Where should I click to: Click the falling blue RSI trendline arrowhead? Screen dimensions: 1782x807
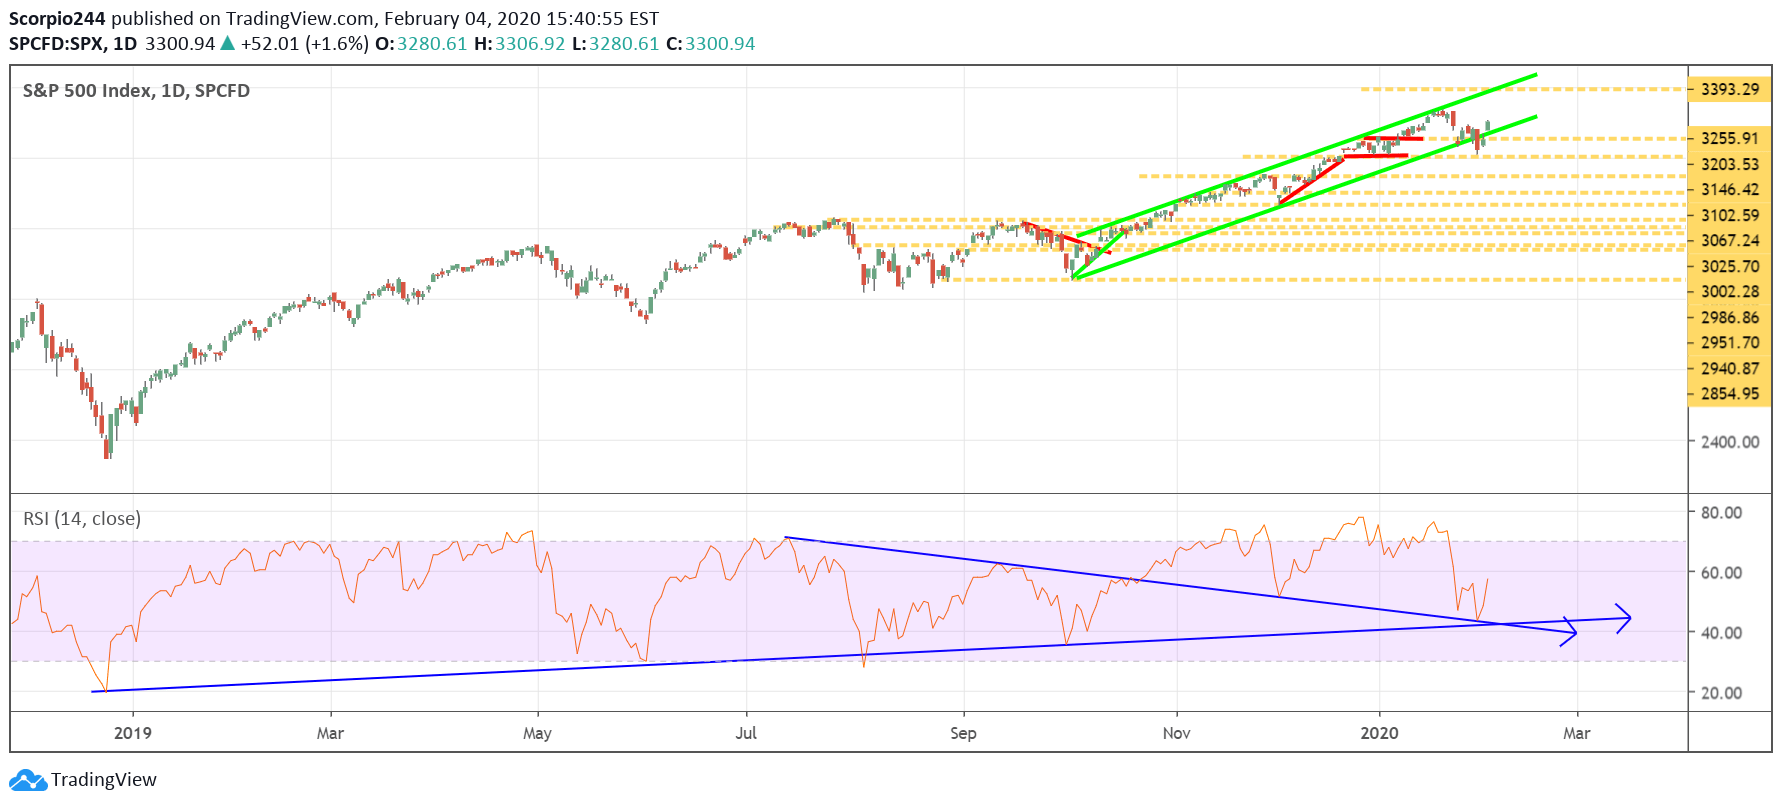click(1569, 632)
